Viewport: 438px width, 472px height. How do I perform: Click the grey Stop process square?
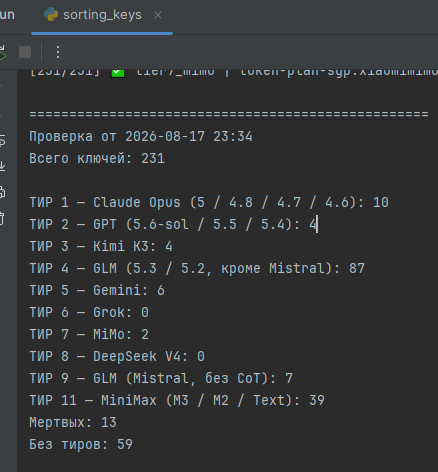(x=25, y=52)
